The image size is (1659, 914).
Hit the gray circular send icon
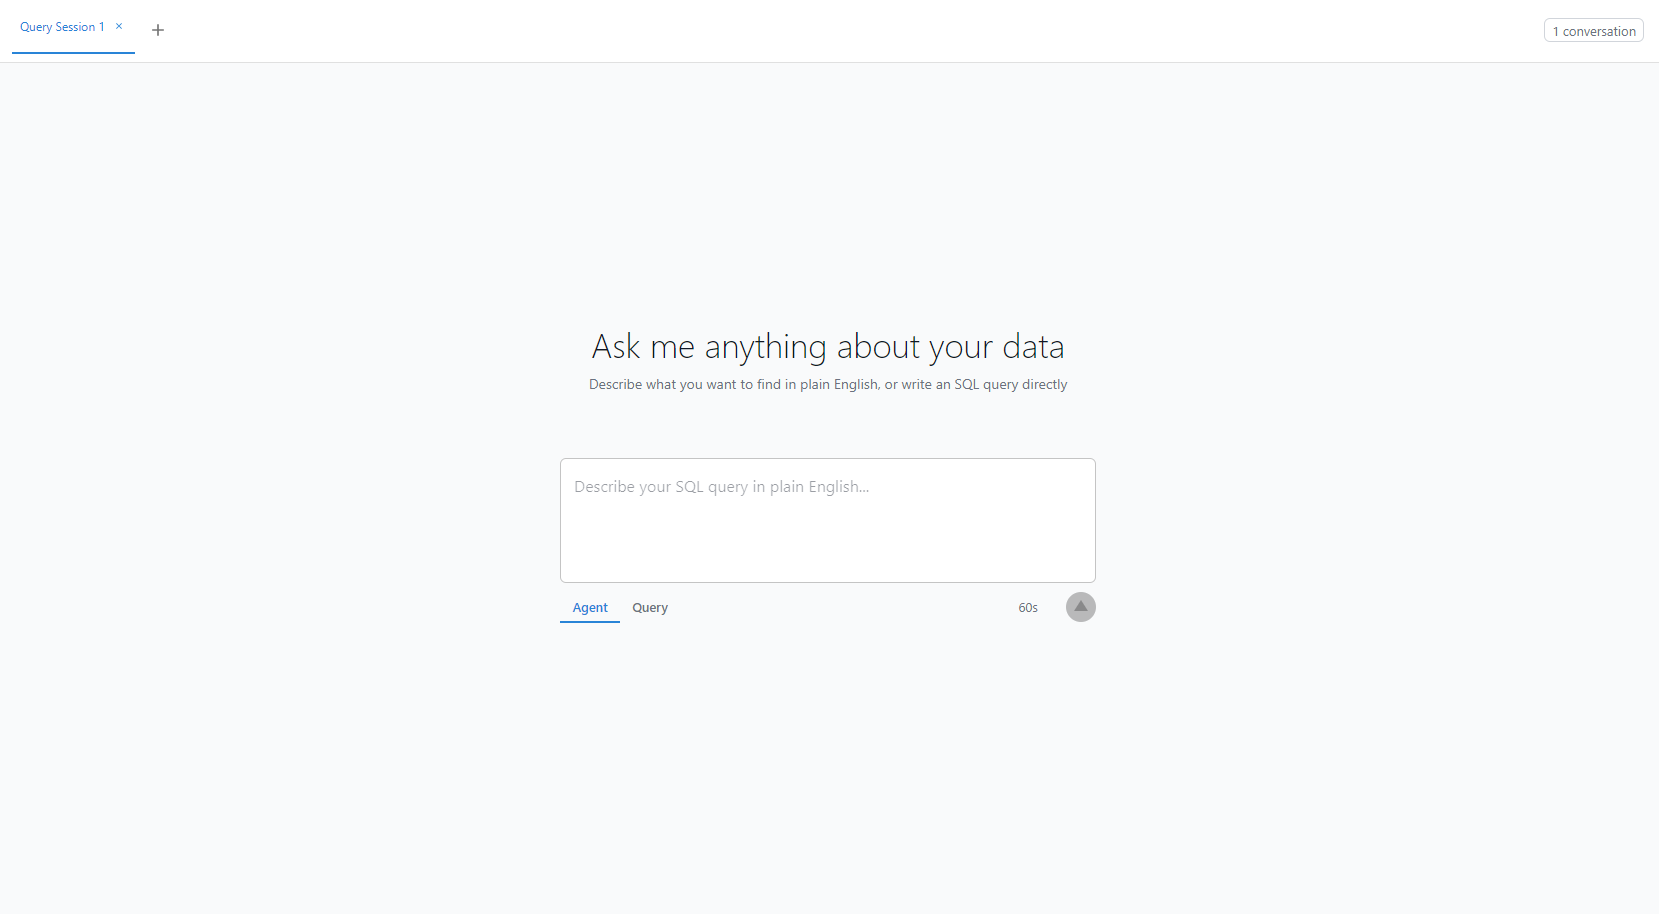coord(1080,607)
